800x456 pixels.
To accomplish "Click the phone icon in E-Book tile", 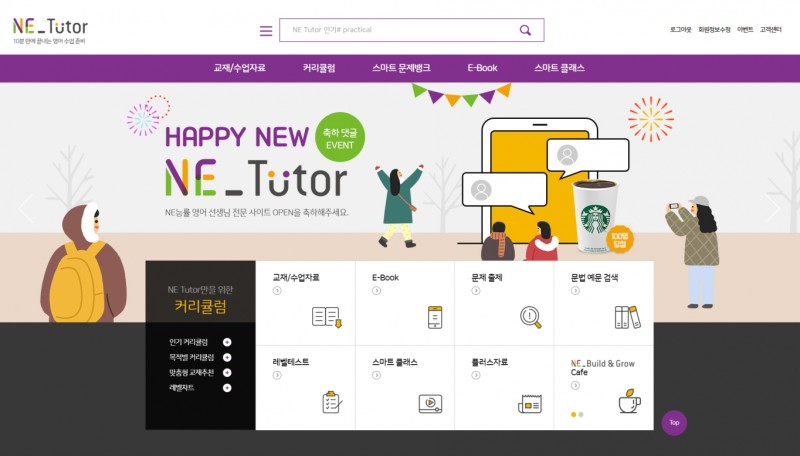I will (x=435, y=317).
